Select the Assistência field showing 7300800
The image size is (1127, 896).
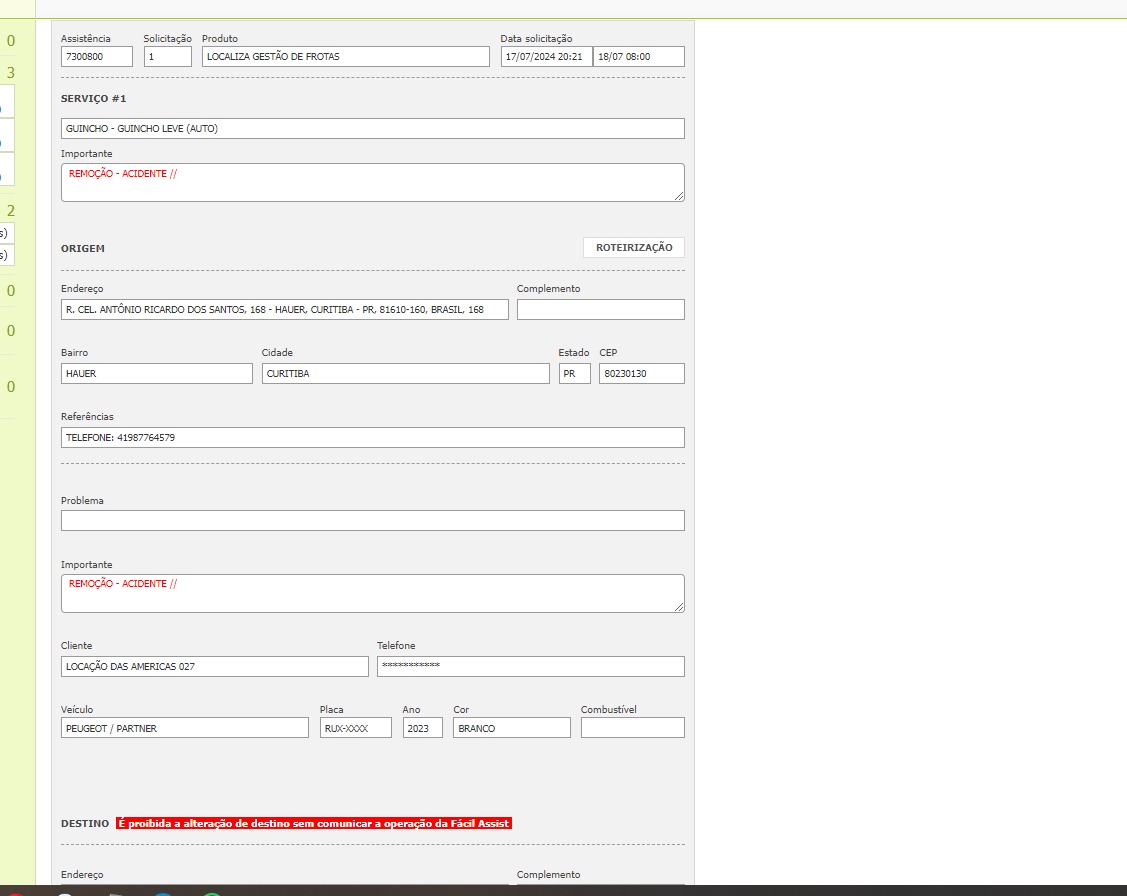[x=96, y=57]
